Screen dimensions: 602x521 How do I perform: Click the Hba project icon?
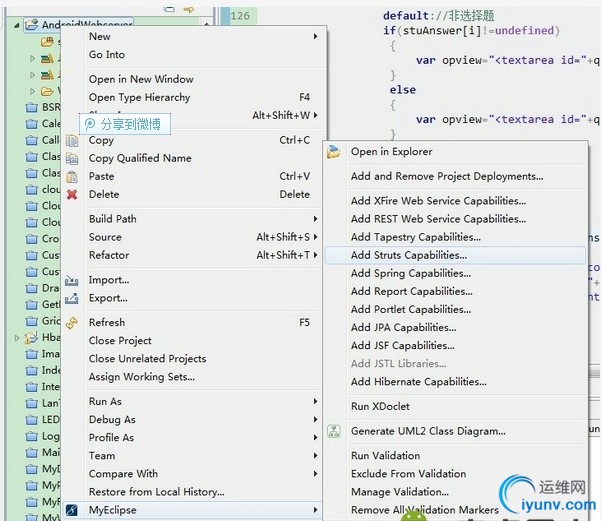click(31, 337)
